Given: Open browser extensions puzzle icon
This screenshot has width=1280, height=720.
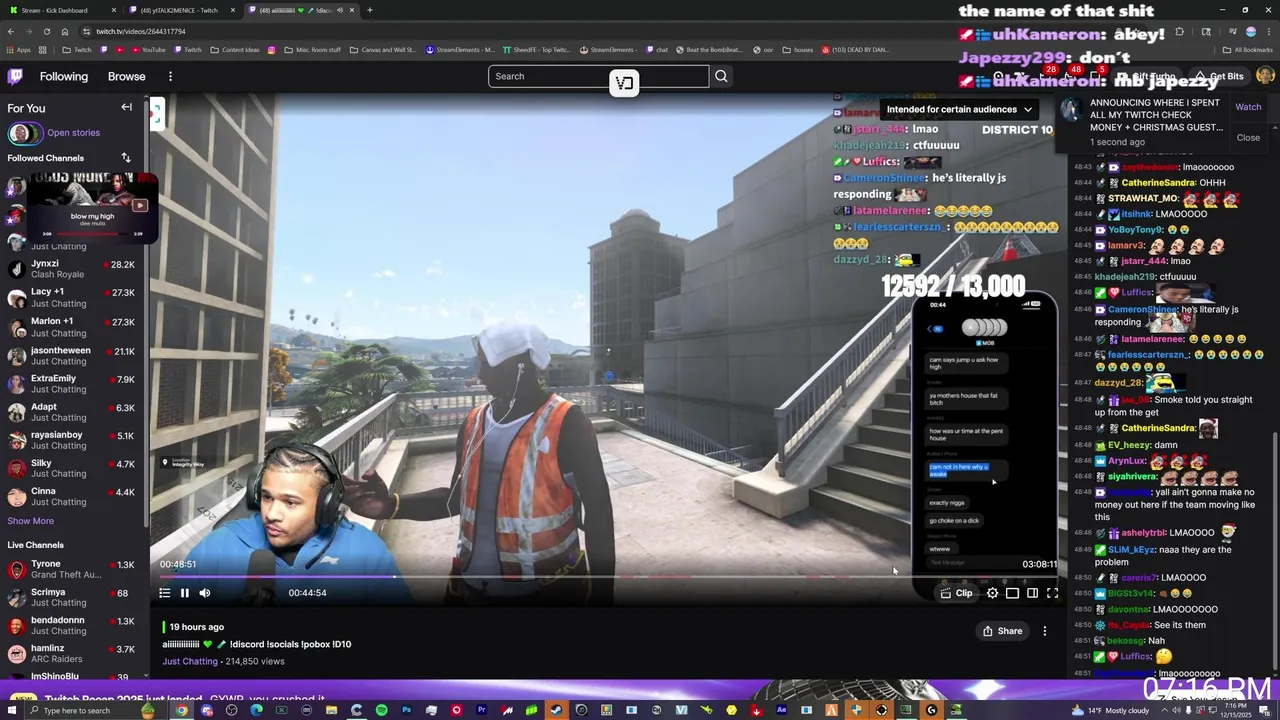Looking at the screenshot, I should 1179,31.
